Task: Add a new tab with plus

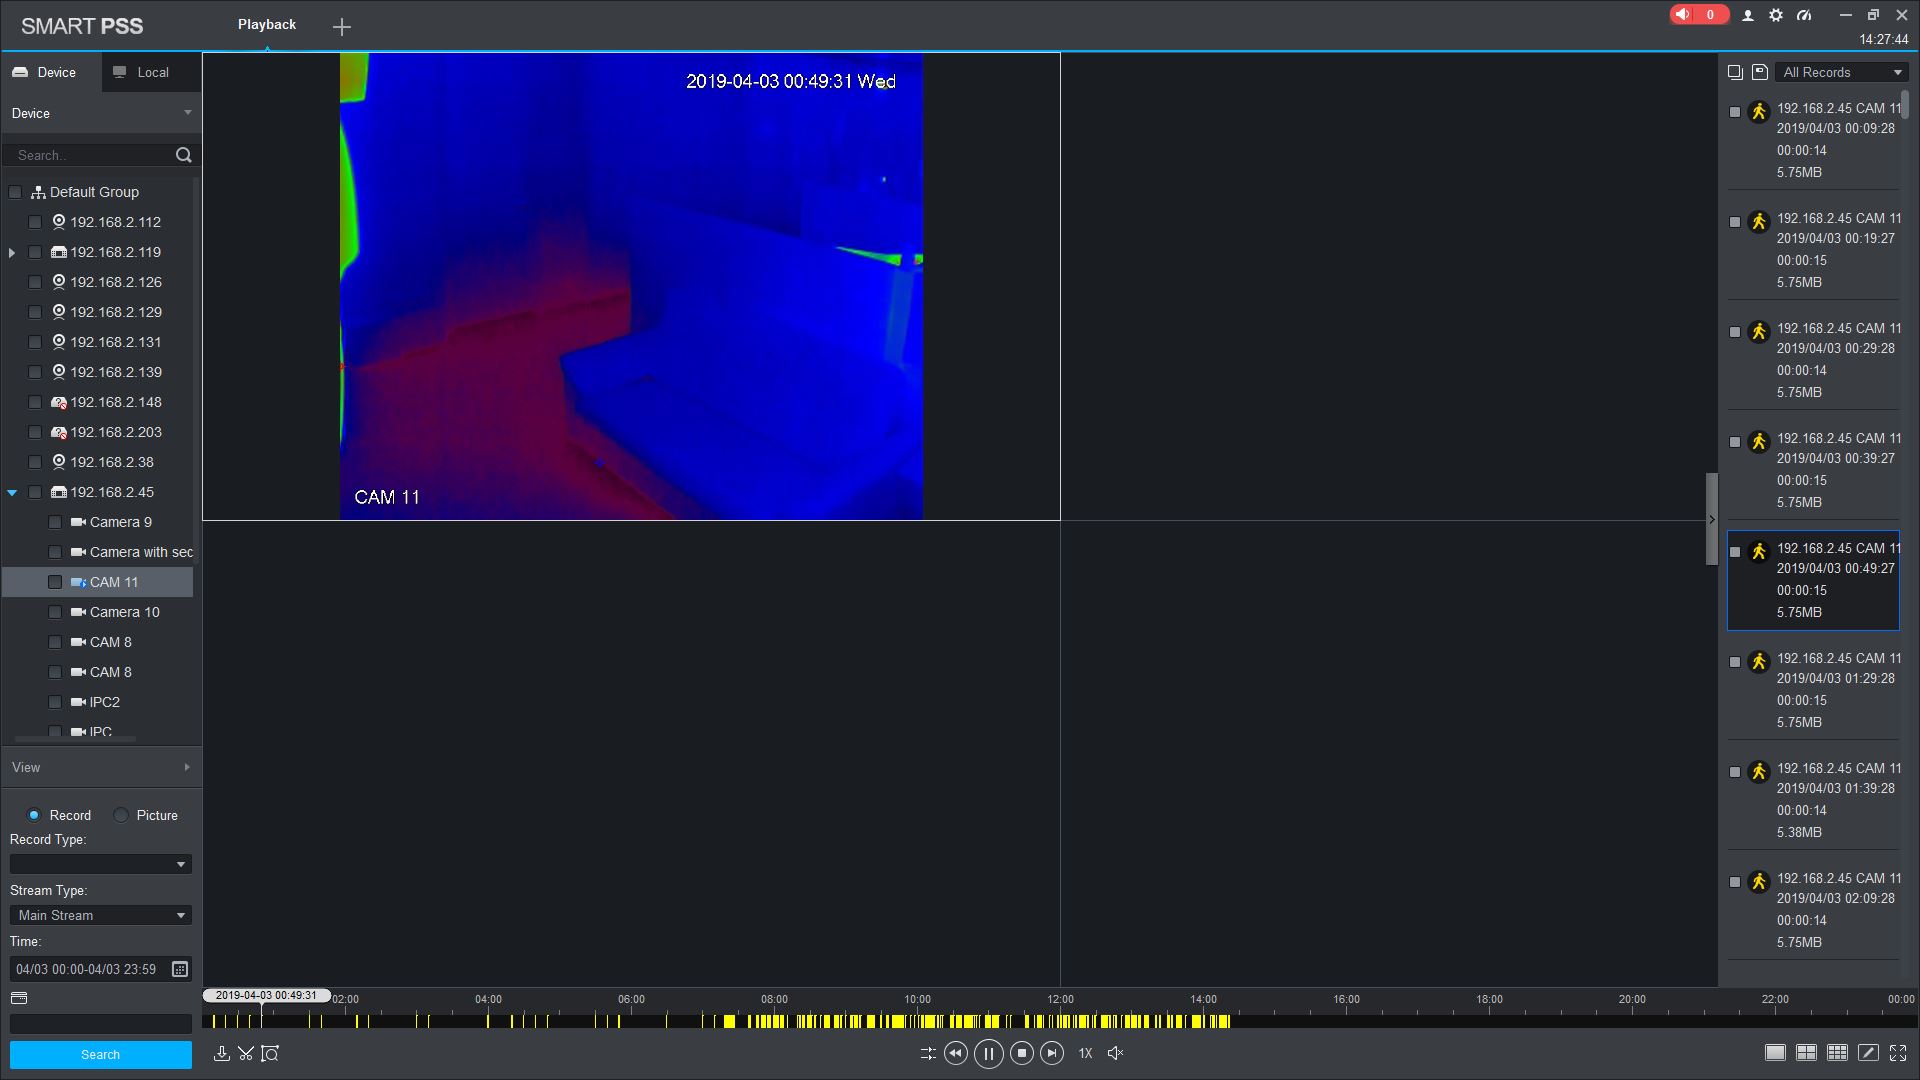Action: point(342,27)
